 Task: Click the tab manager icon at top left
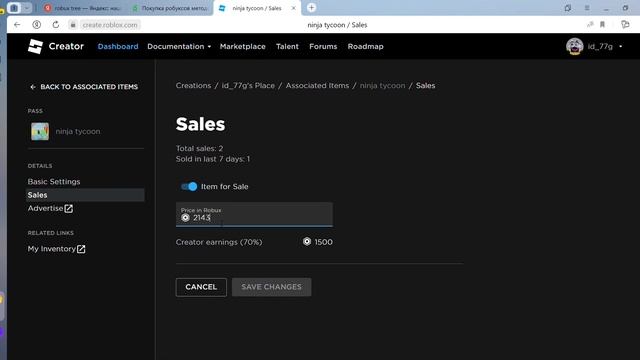pyautogui.click(x=14, y=8)
